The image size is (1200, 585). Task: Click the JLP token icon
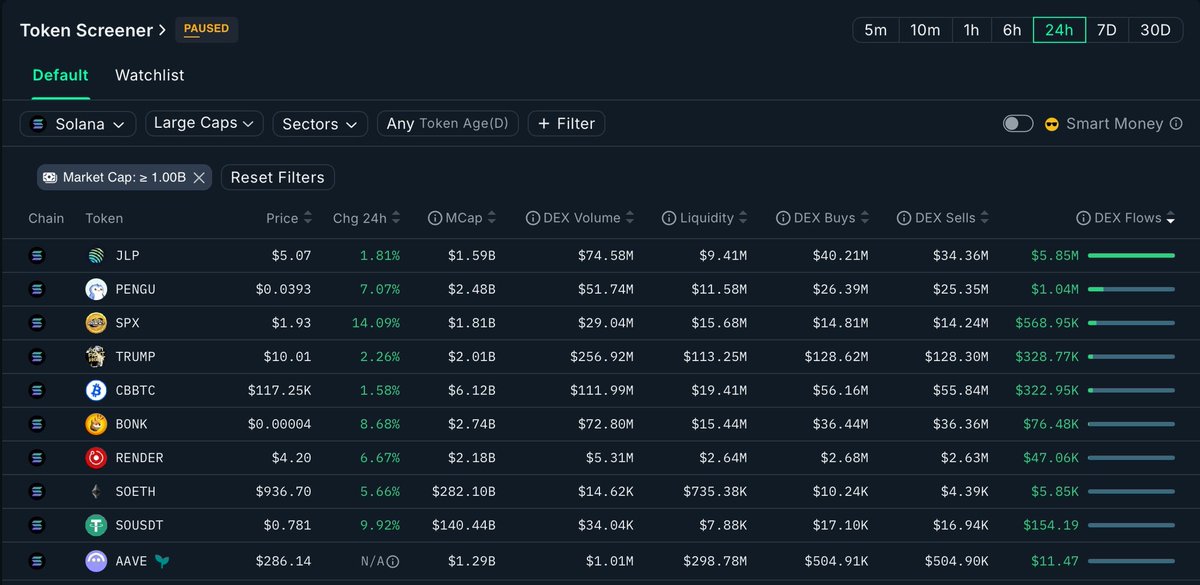96,256
